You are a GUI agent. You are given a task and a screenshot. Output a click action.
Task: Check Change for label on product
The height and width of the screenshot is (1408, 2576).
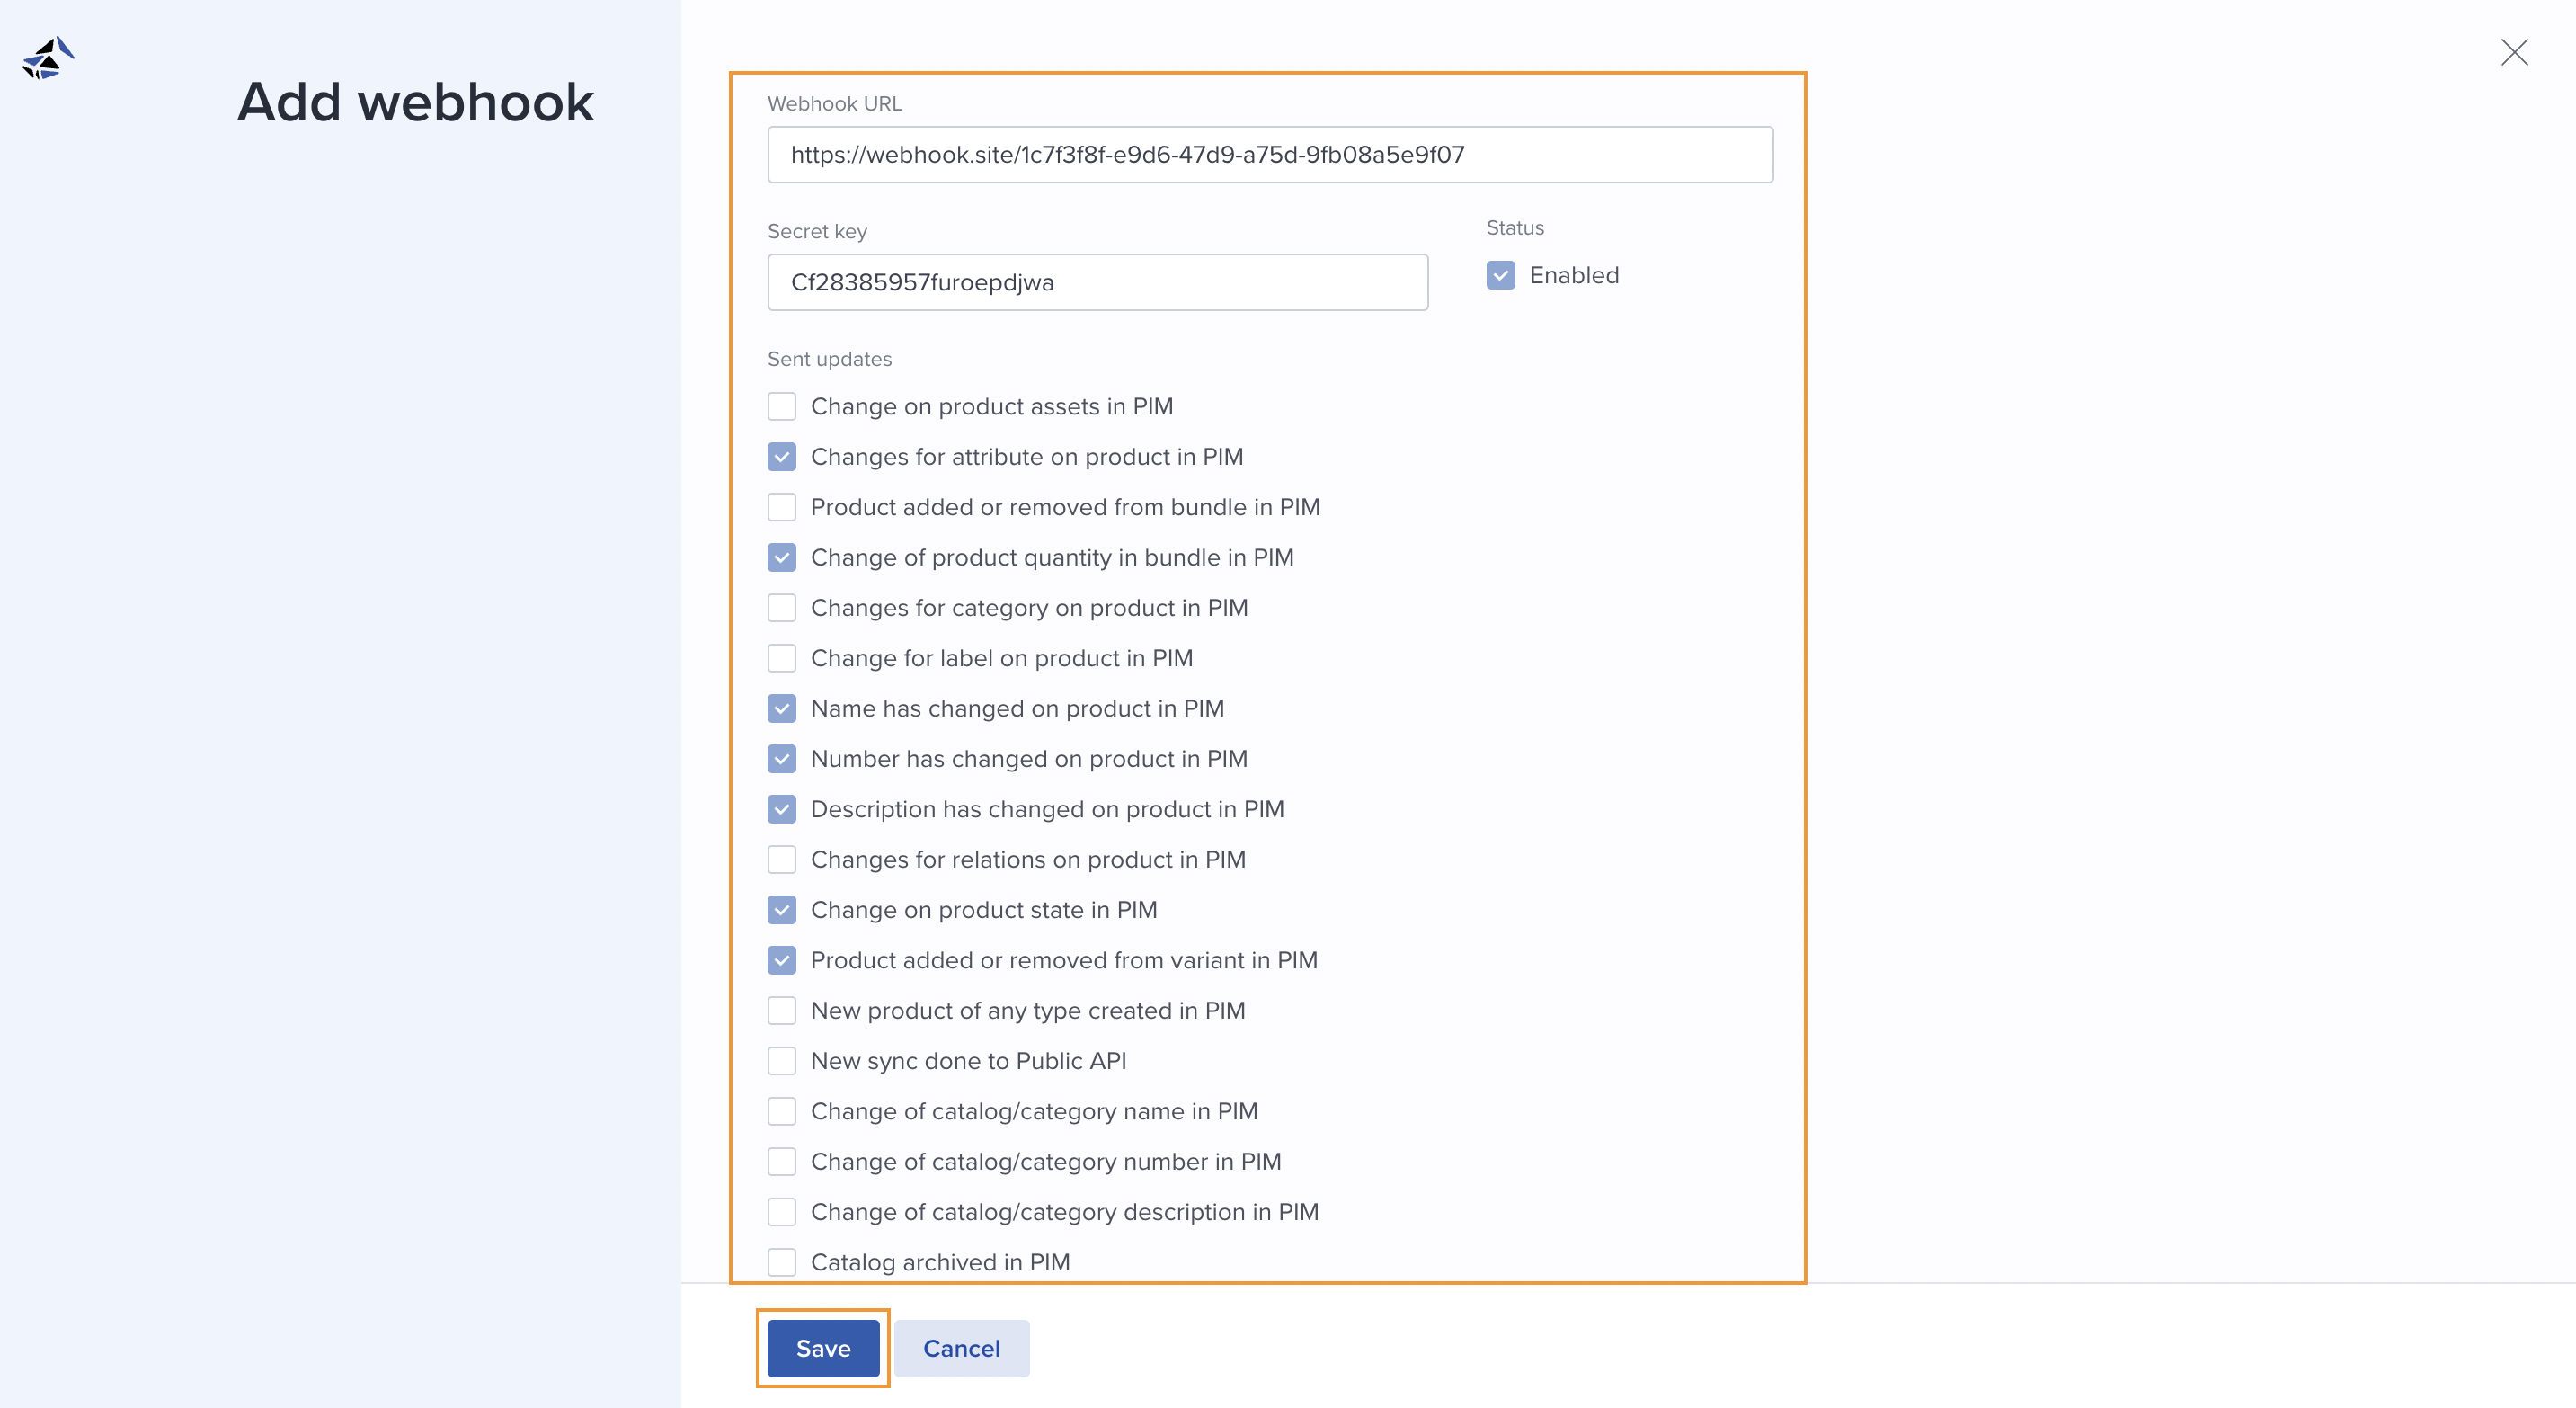[x=782, y=658]
